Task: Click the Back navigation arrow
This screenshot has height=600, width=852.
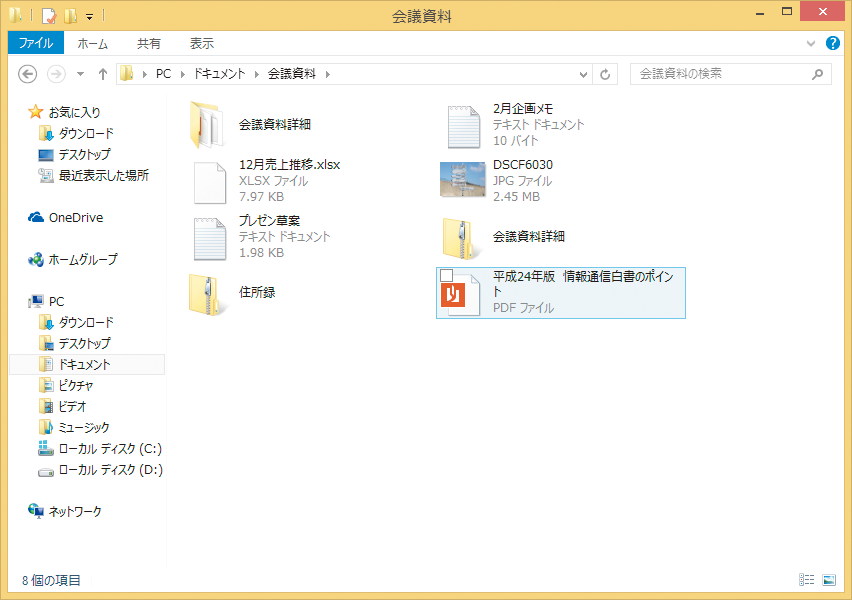Action: [28, 74]
